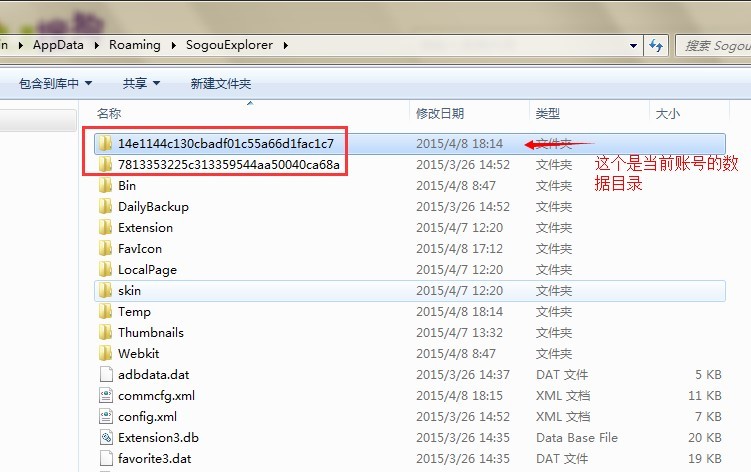
Task: Open the 共享 dropdown menu
Action: (x=141, y=84)
